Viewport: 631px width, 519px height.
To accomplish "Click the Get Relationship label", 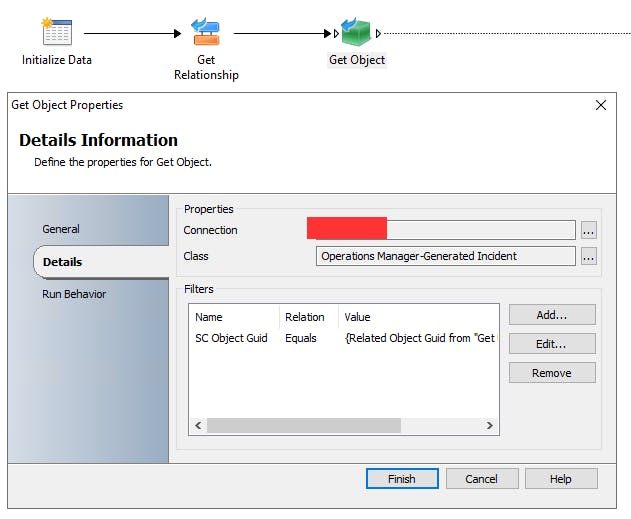I will (206, 67).
